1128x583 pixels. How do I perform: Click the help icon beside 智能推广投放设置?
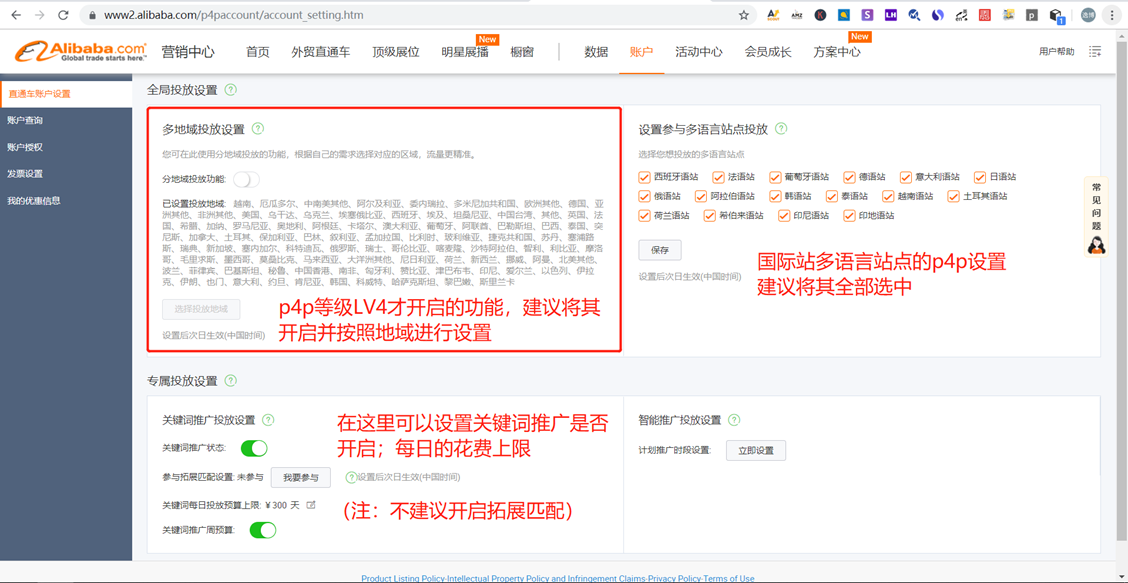point(733,419)
